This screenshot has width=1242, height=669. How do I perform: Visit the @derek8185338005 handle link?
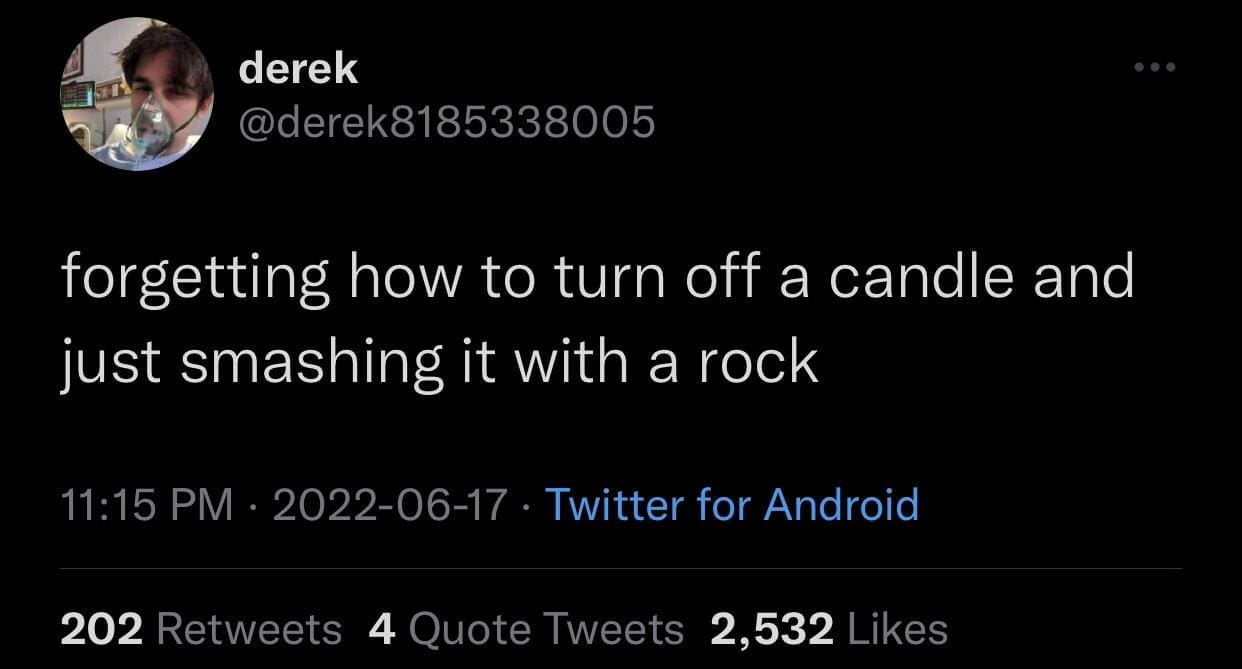(x=446, y=121)
